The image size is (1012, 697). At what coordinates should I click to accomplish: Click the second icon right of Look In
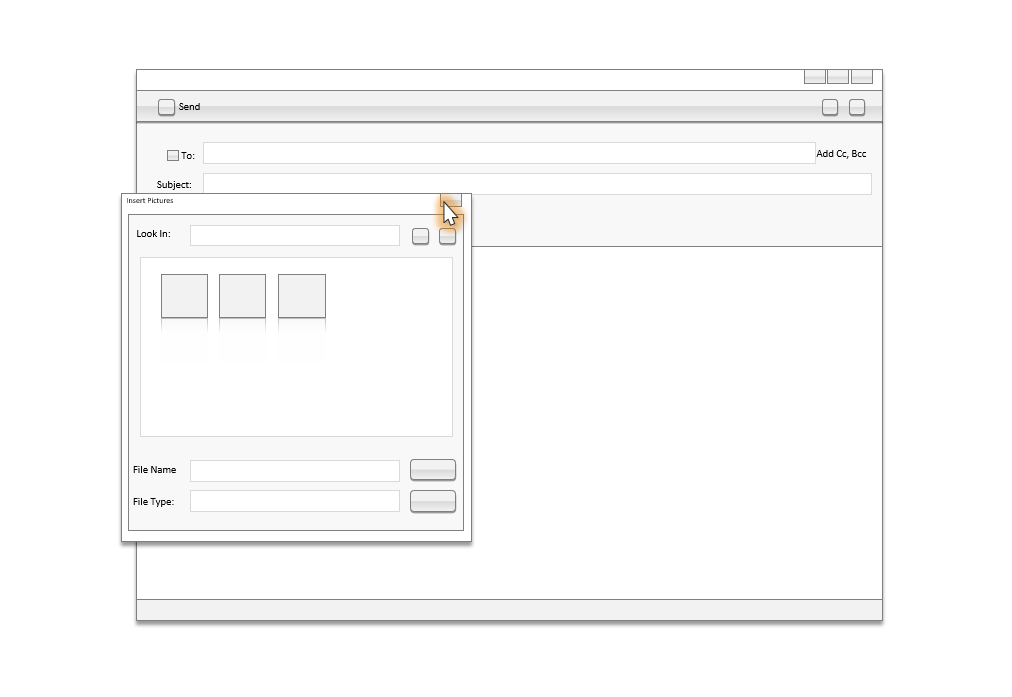(448, 236)
